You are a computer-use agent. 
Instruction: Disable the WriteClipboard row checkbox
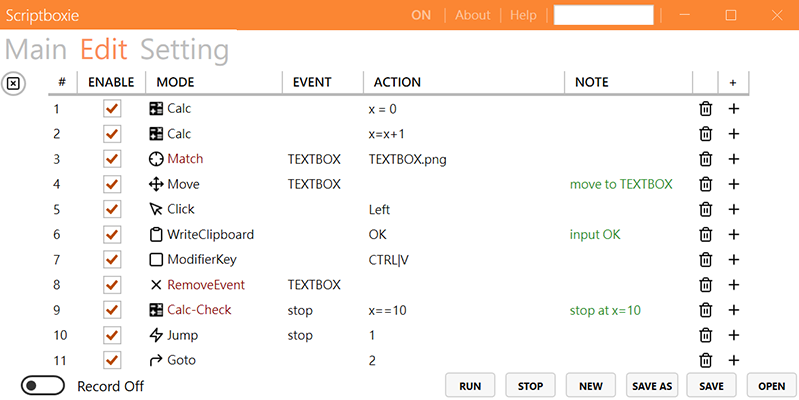pyautogui.click(x=112, y=234)
